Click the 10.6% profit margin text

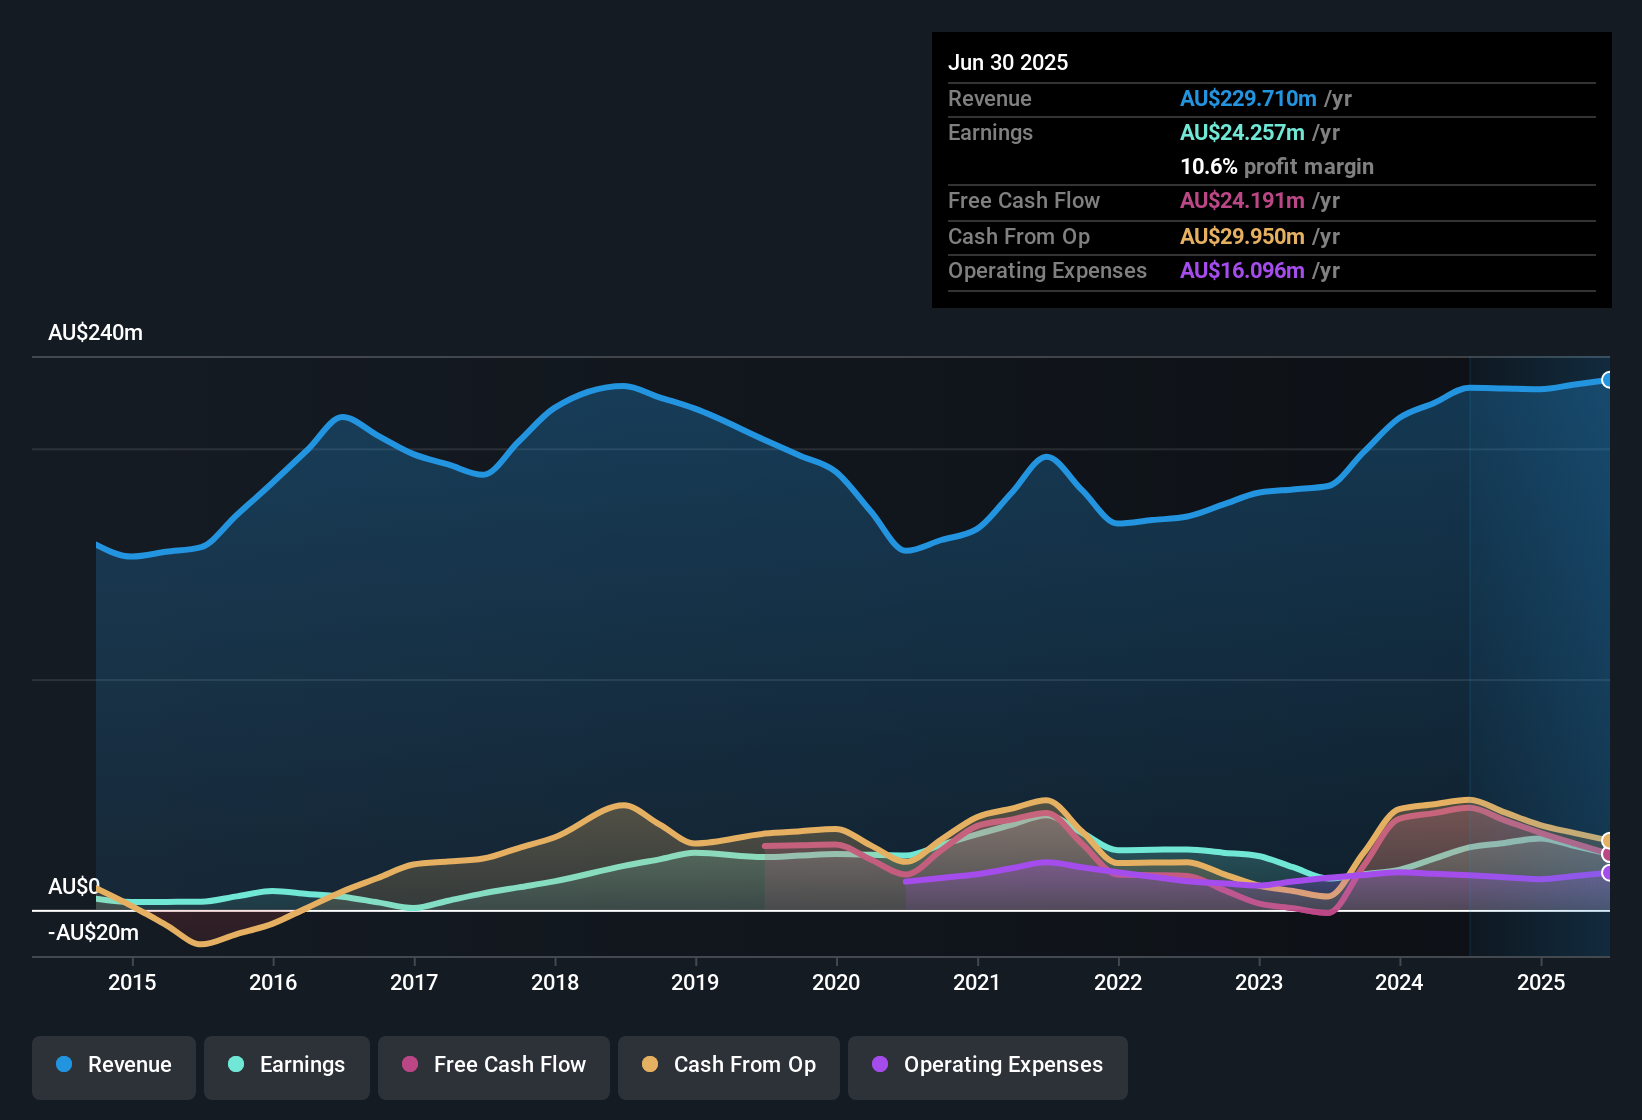coord(1277,166)
